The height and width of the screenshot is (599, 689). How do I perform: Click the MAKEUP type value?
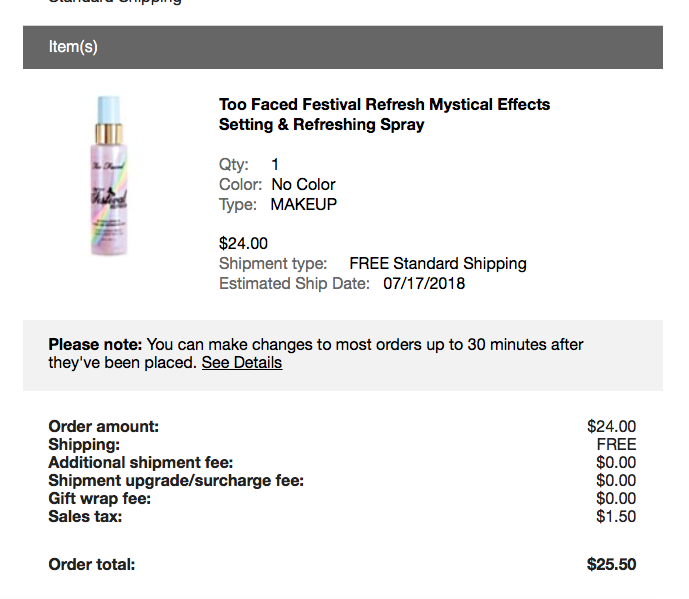click(x=304, y=204)
